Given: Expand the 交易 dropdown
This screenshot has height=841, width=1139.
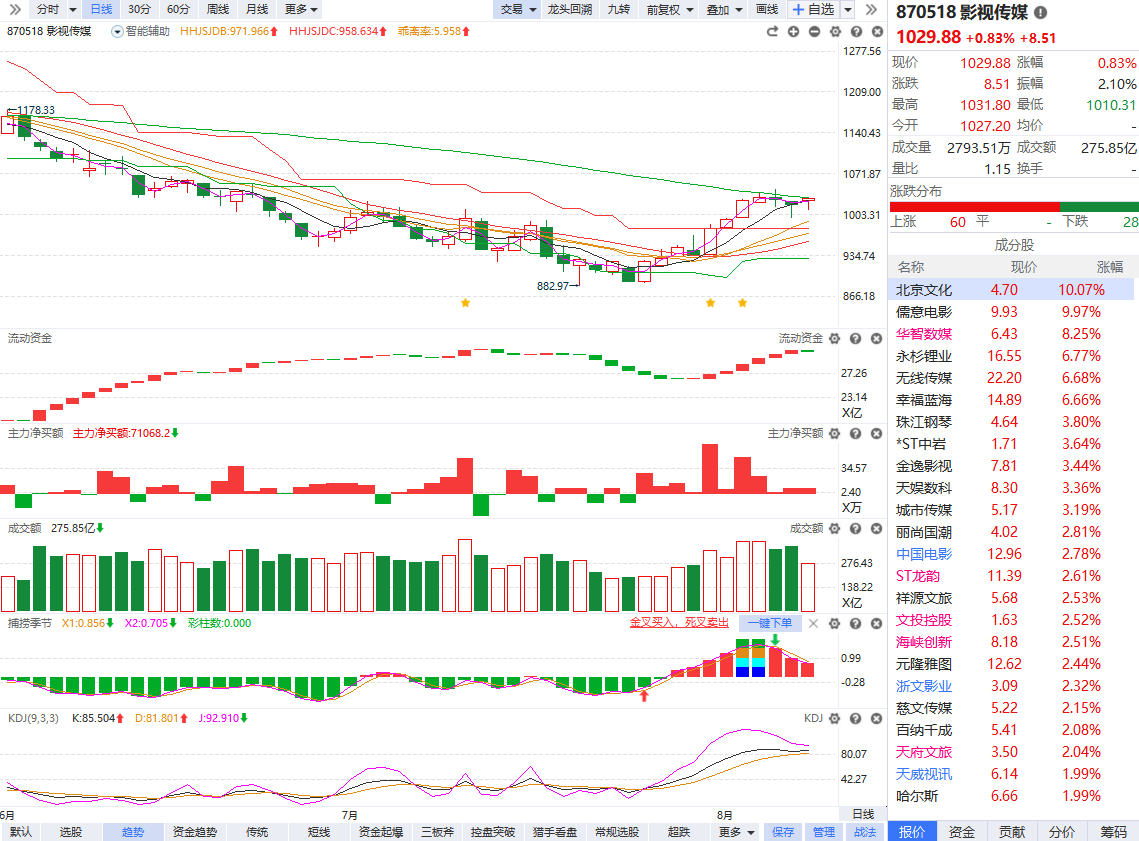Looking at the screenshot, I should (x=518, y=9).
